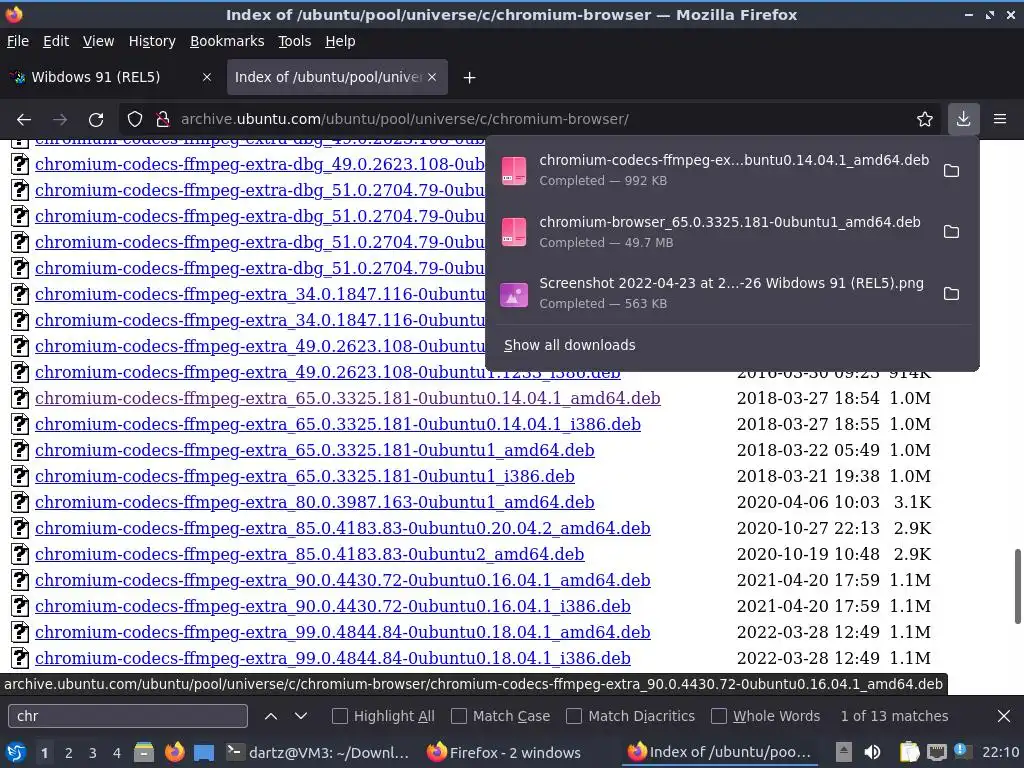Focus the find bar field containing 'chr'
Screen dimensions: 1024x768
tap(128, 716)
